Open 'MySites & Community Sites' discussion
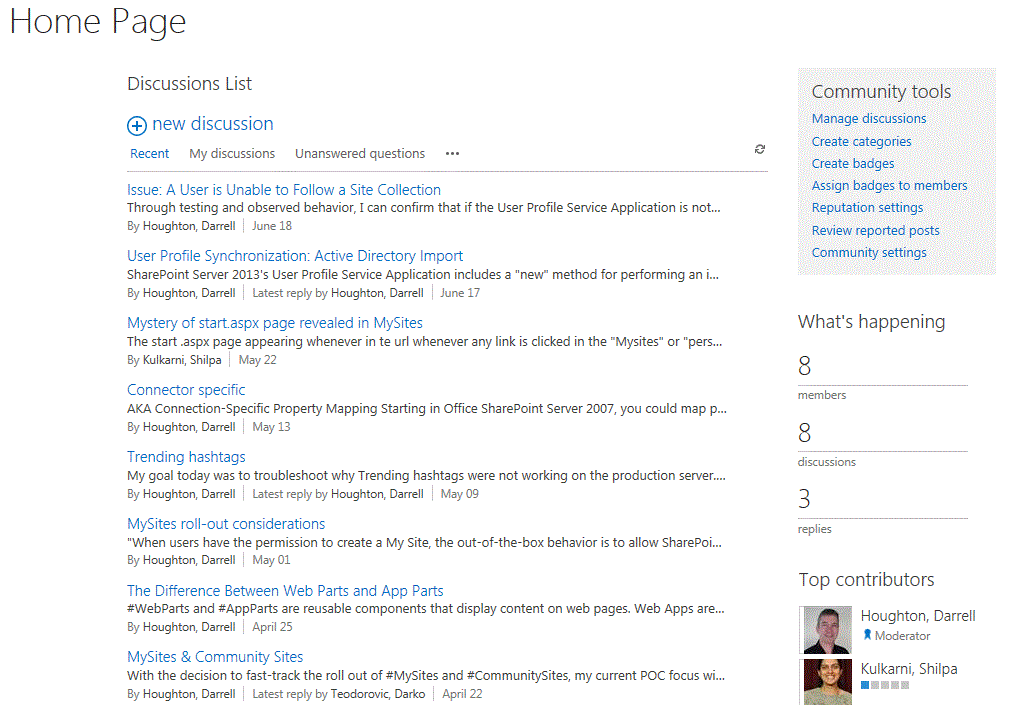The height and width of the screenshot is (705, 1022). coord(215,657)
